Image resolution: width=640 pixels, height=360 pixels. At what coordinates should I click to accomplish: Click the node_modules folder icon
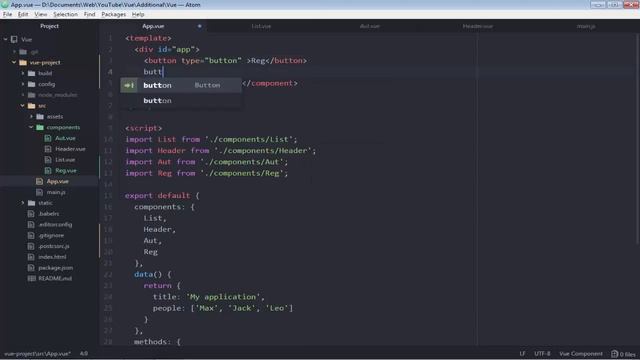31,95
